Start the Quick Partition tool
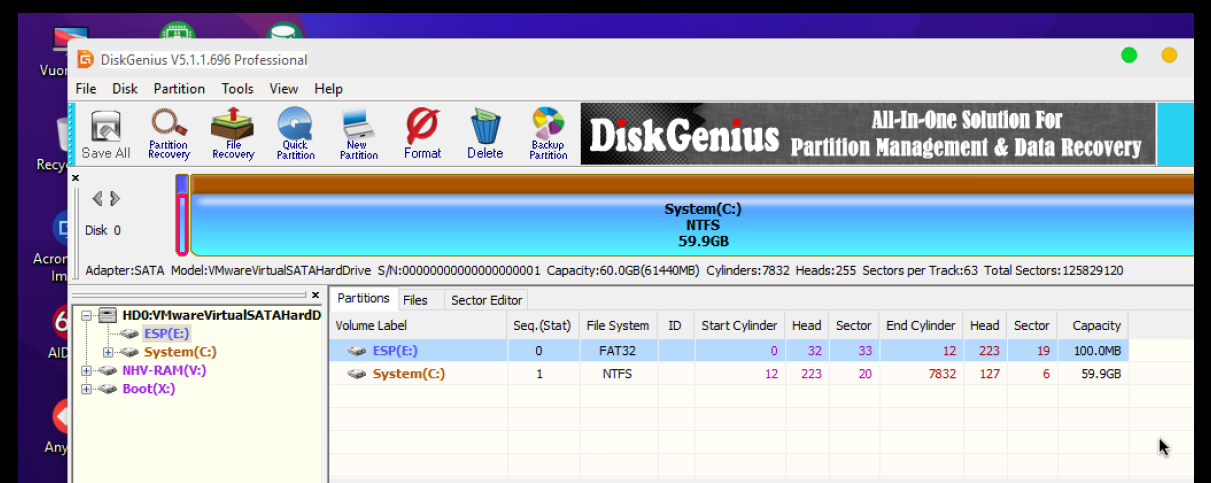 pos(295,134)
